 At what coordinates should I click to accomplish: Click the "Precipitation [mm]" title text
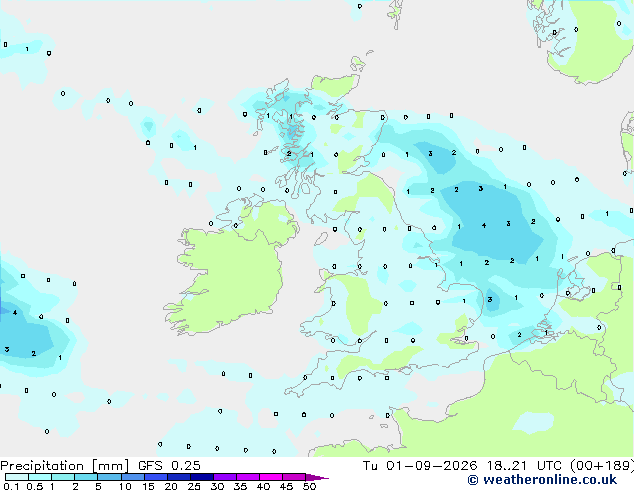65,466
